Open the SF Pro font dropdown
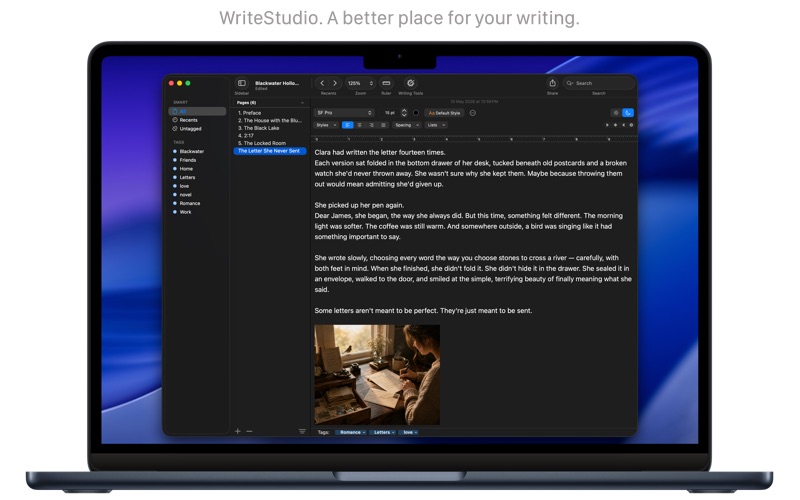The image size is (800, 500). coord(344,113)
